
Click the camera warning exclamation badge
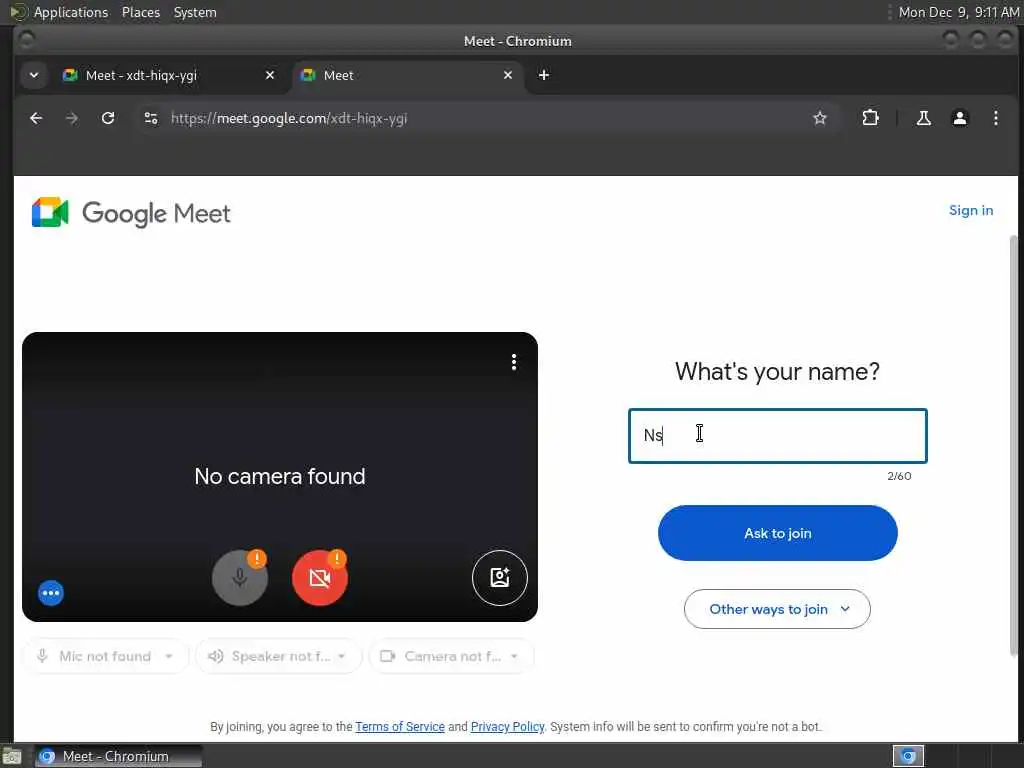(x=337, y=559)
